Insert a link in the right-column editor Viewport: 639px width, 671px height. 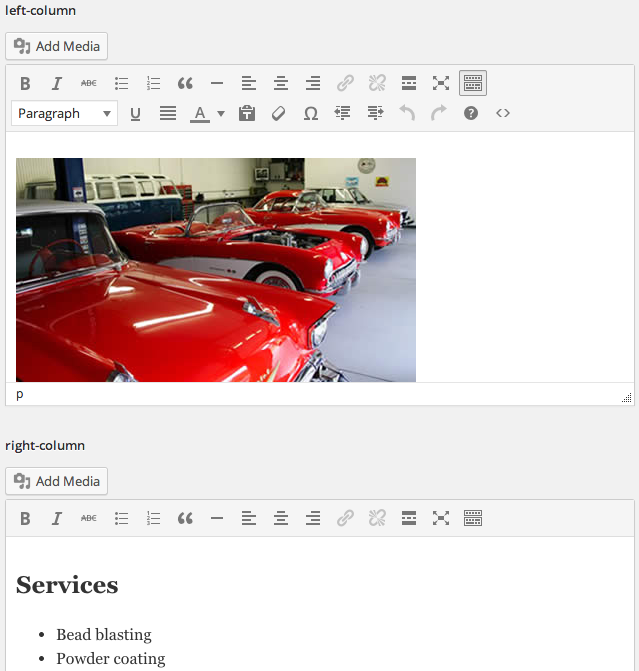pos(345,518)
